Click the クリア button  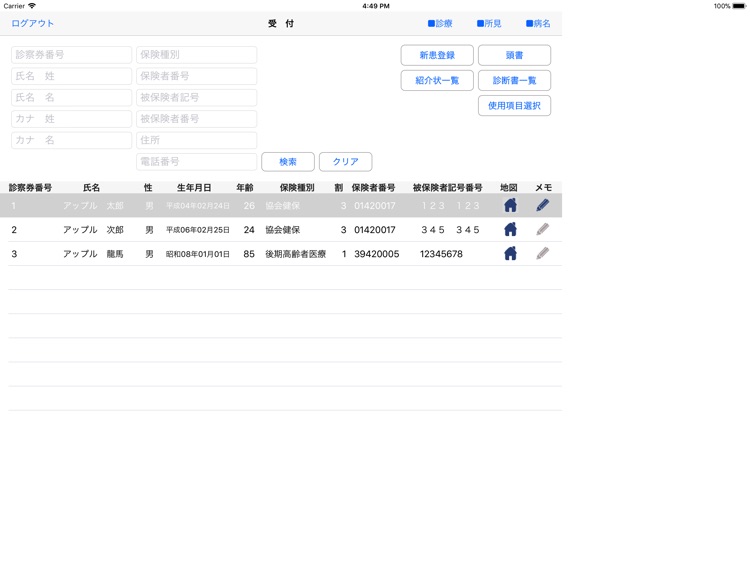pos(345,162)
